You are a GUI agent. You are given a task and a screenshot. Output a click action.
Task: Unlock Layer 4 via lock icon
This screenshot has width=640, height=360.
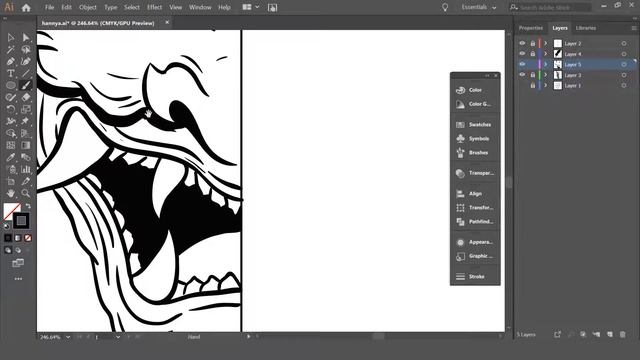pos(533,54)
